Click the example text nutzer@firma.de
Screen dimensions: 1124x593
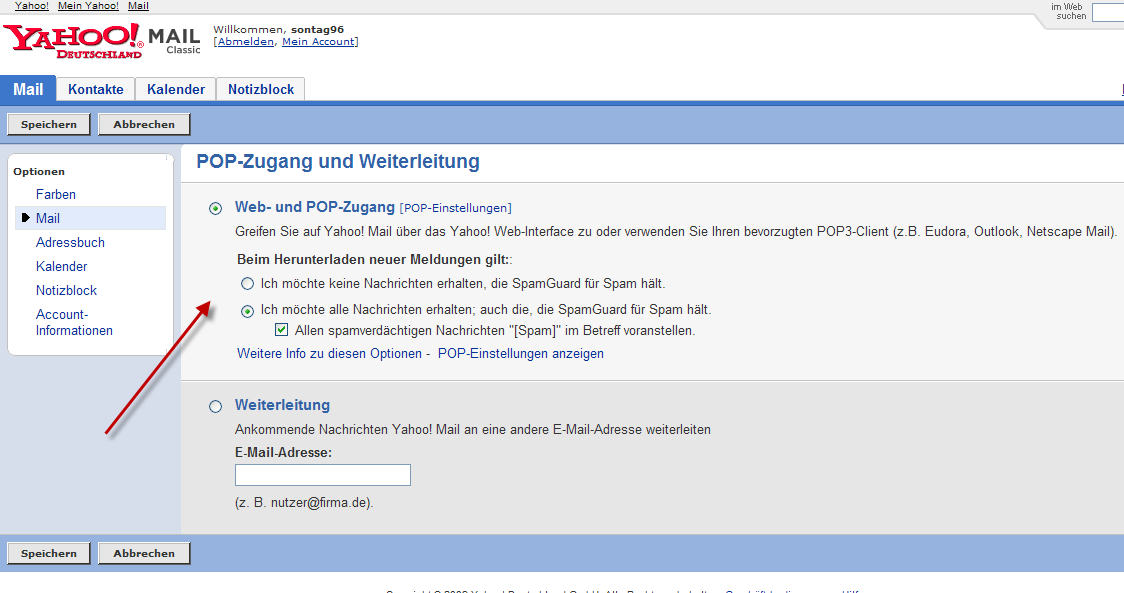click(x=320, y=503)
